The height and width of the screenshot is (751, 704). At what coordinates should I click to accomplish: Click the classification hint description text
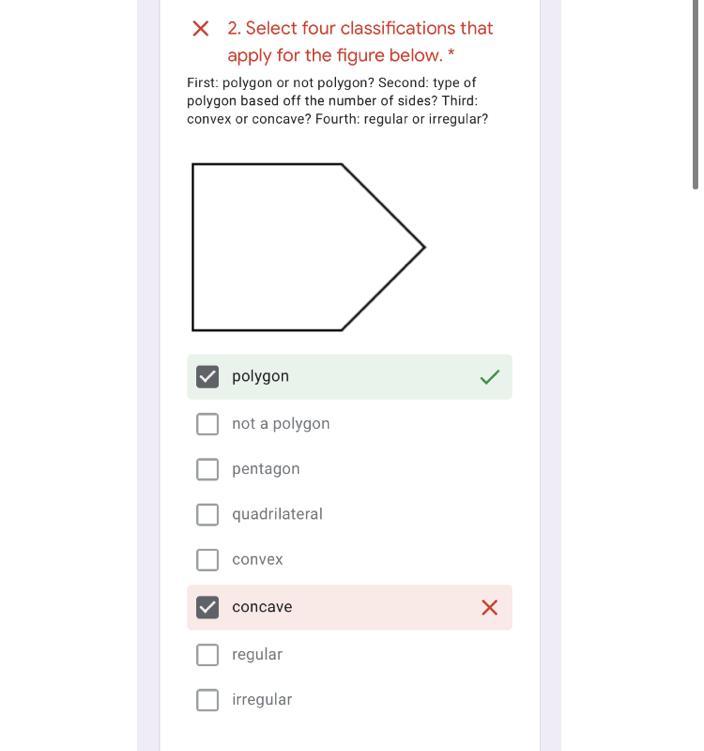point(337,100)
